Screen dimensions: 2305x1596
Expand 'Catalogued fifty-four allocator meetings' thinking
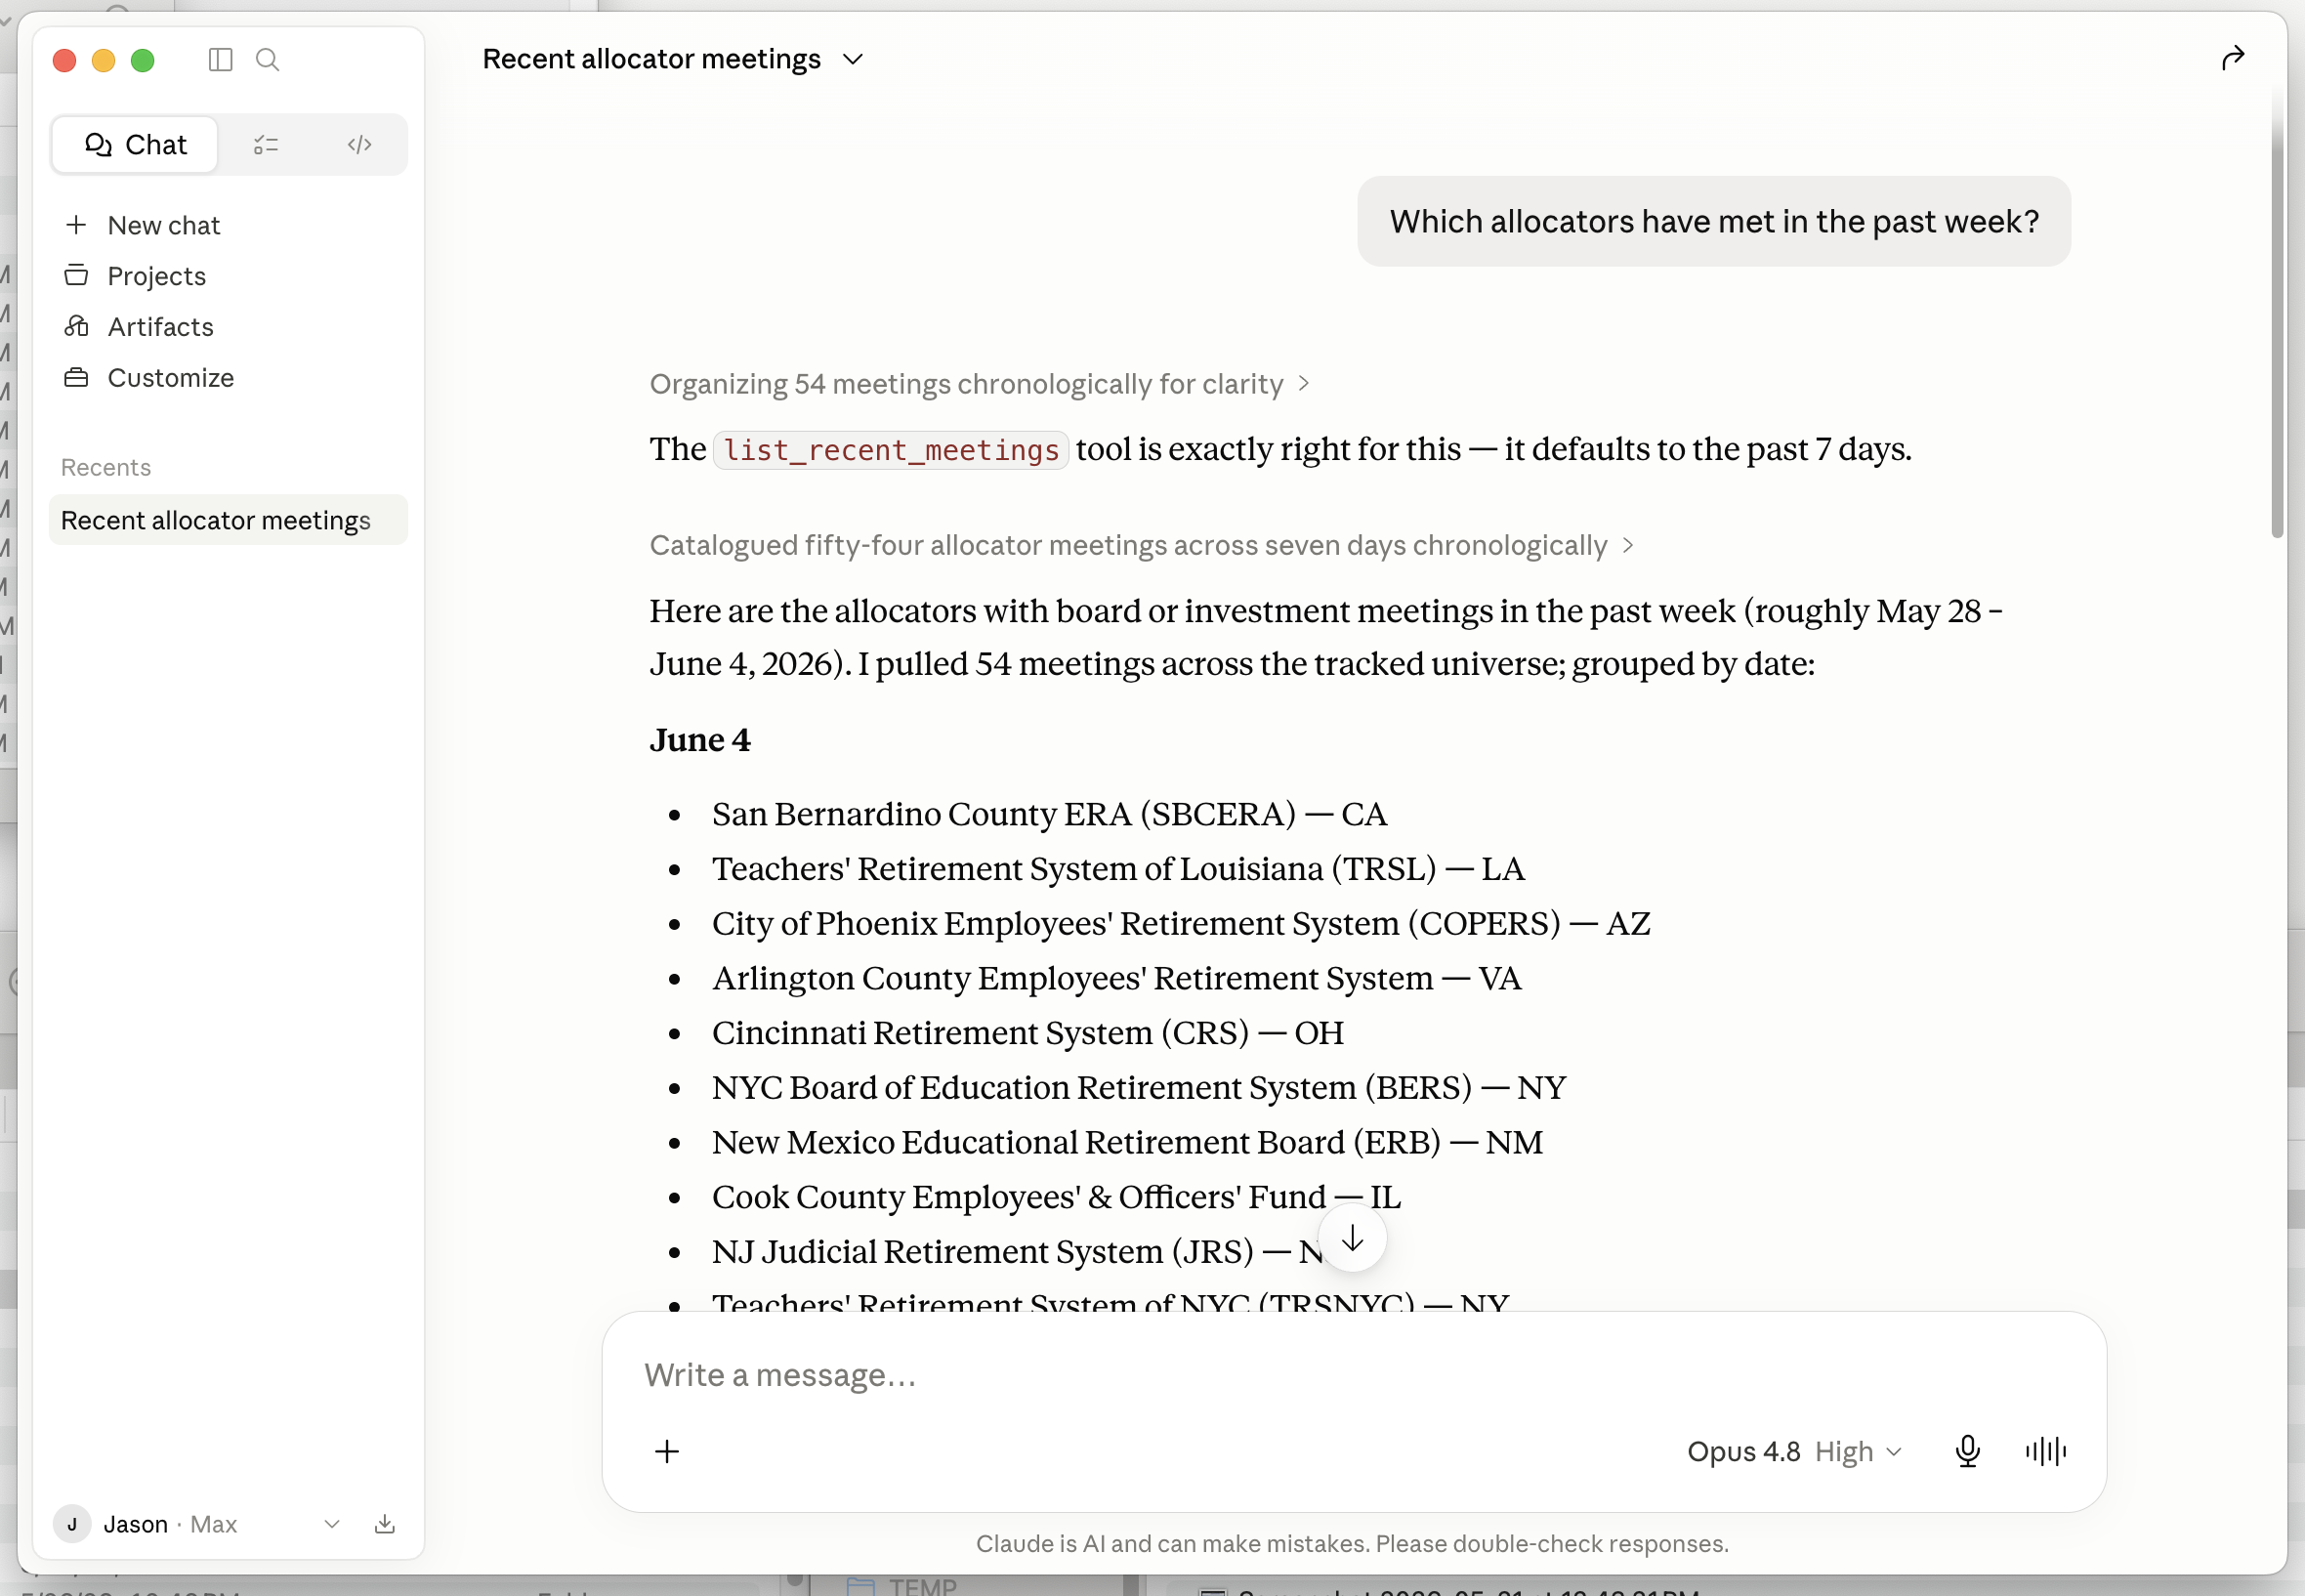(x=1142, y=545)
